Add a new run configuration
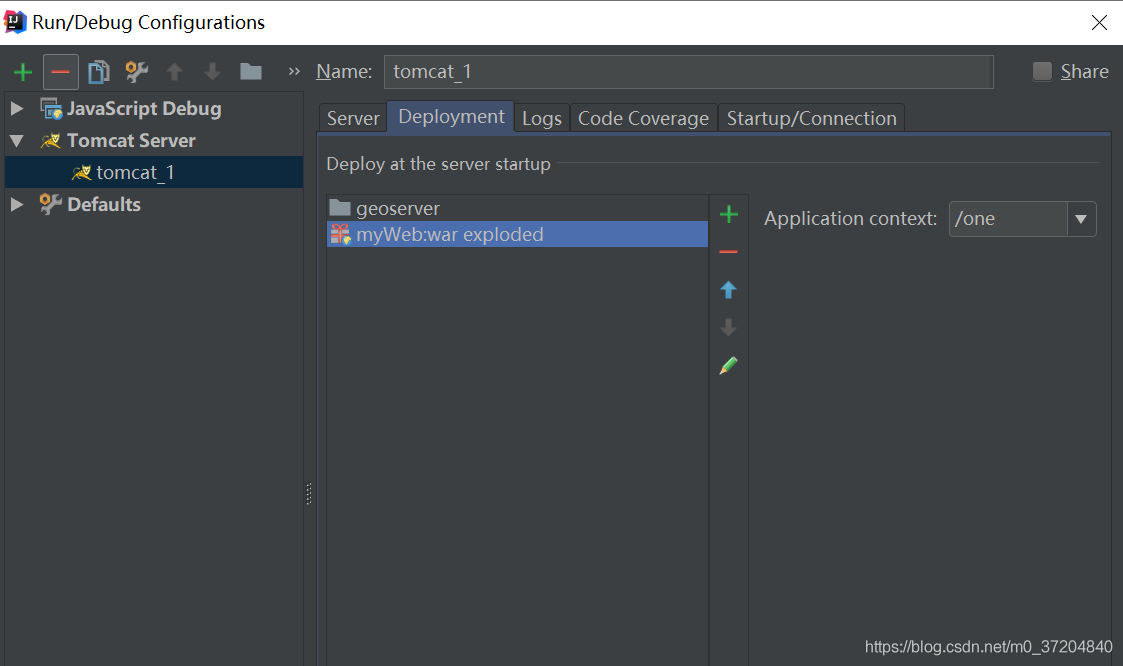The image size is (1123, 666). 23,72
